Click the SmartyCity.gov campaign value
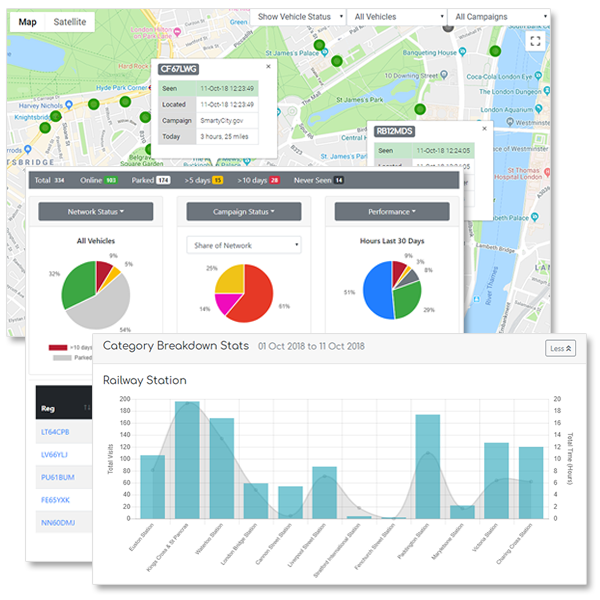 tap(222, 121)
